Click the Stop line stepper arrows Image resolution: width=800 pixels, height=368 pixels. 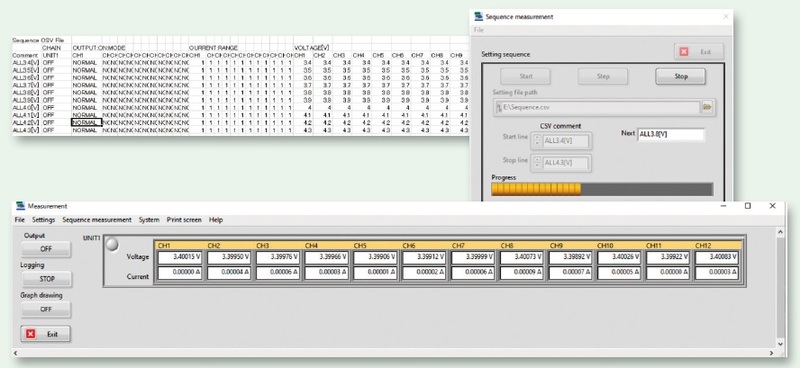coord(536,163)
